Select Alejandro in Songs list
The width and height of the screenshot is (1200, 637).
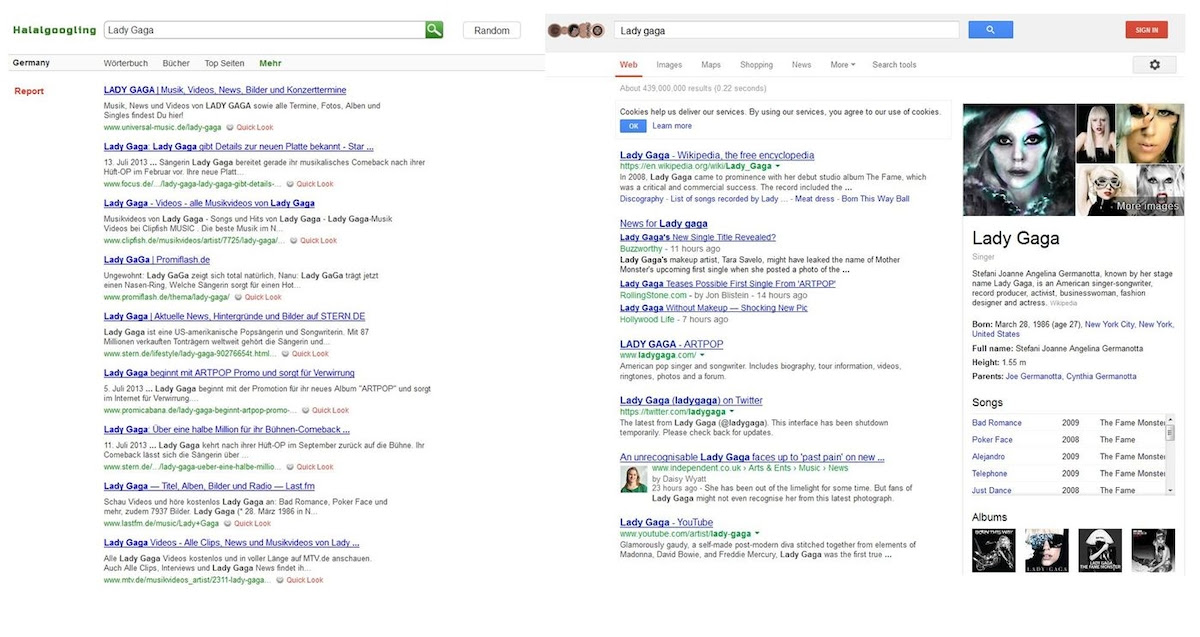coord(989,457)
